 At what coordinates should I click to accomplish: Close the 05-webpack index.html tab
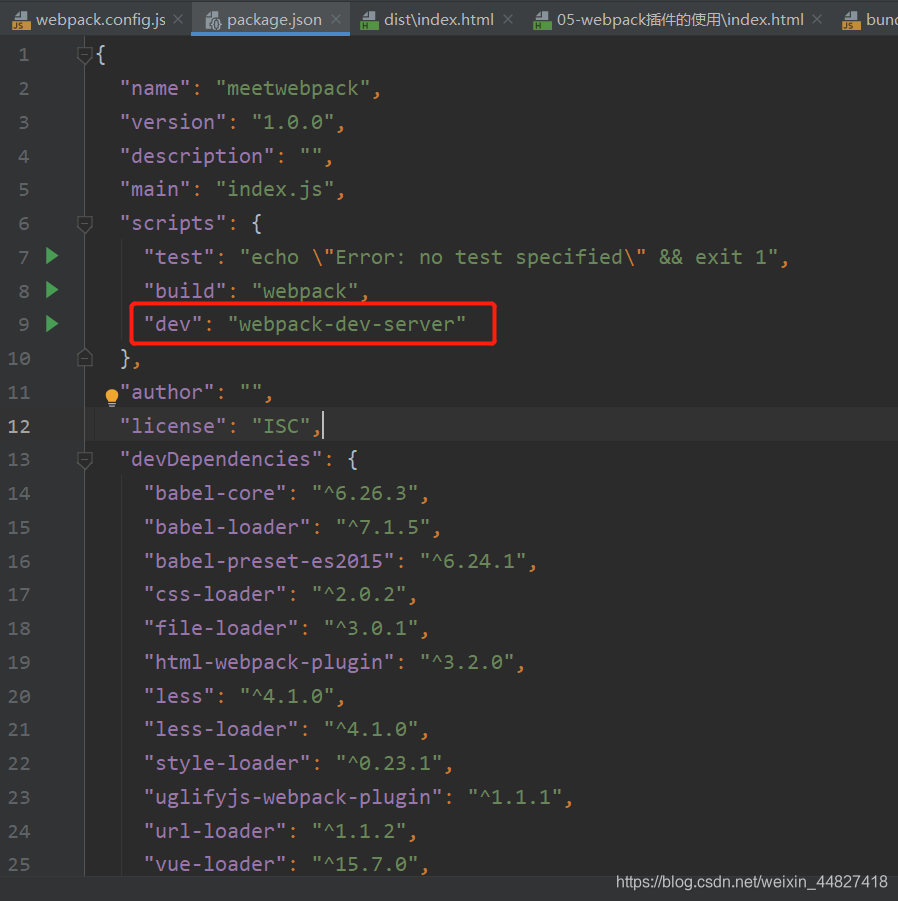click(x=817, y=20)
